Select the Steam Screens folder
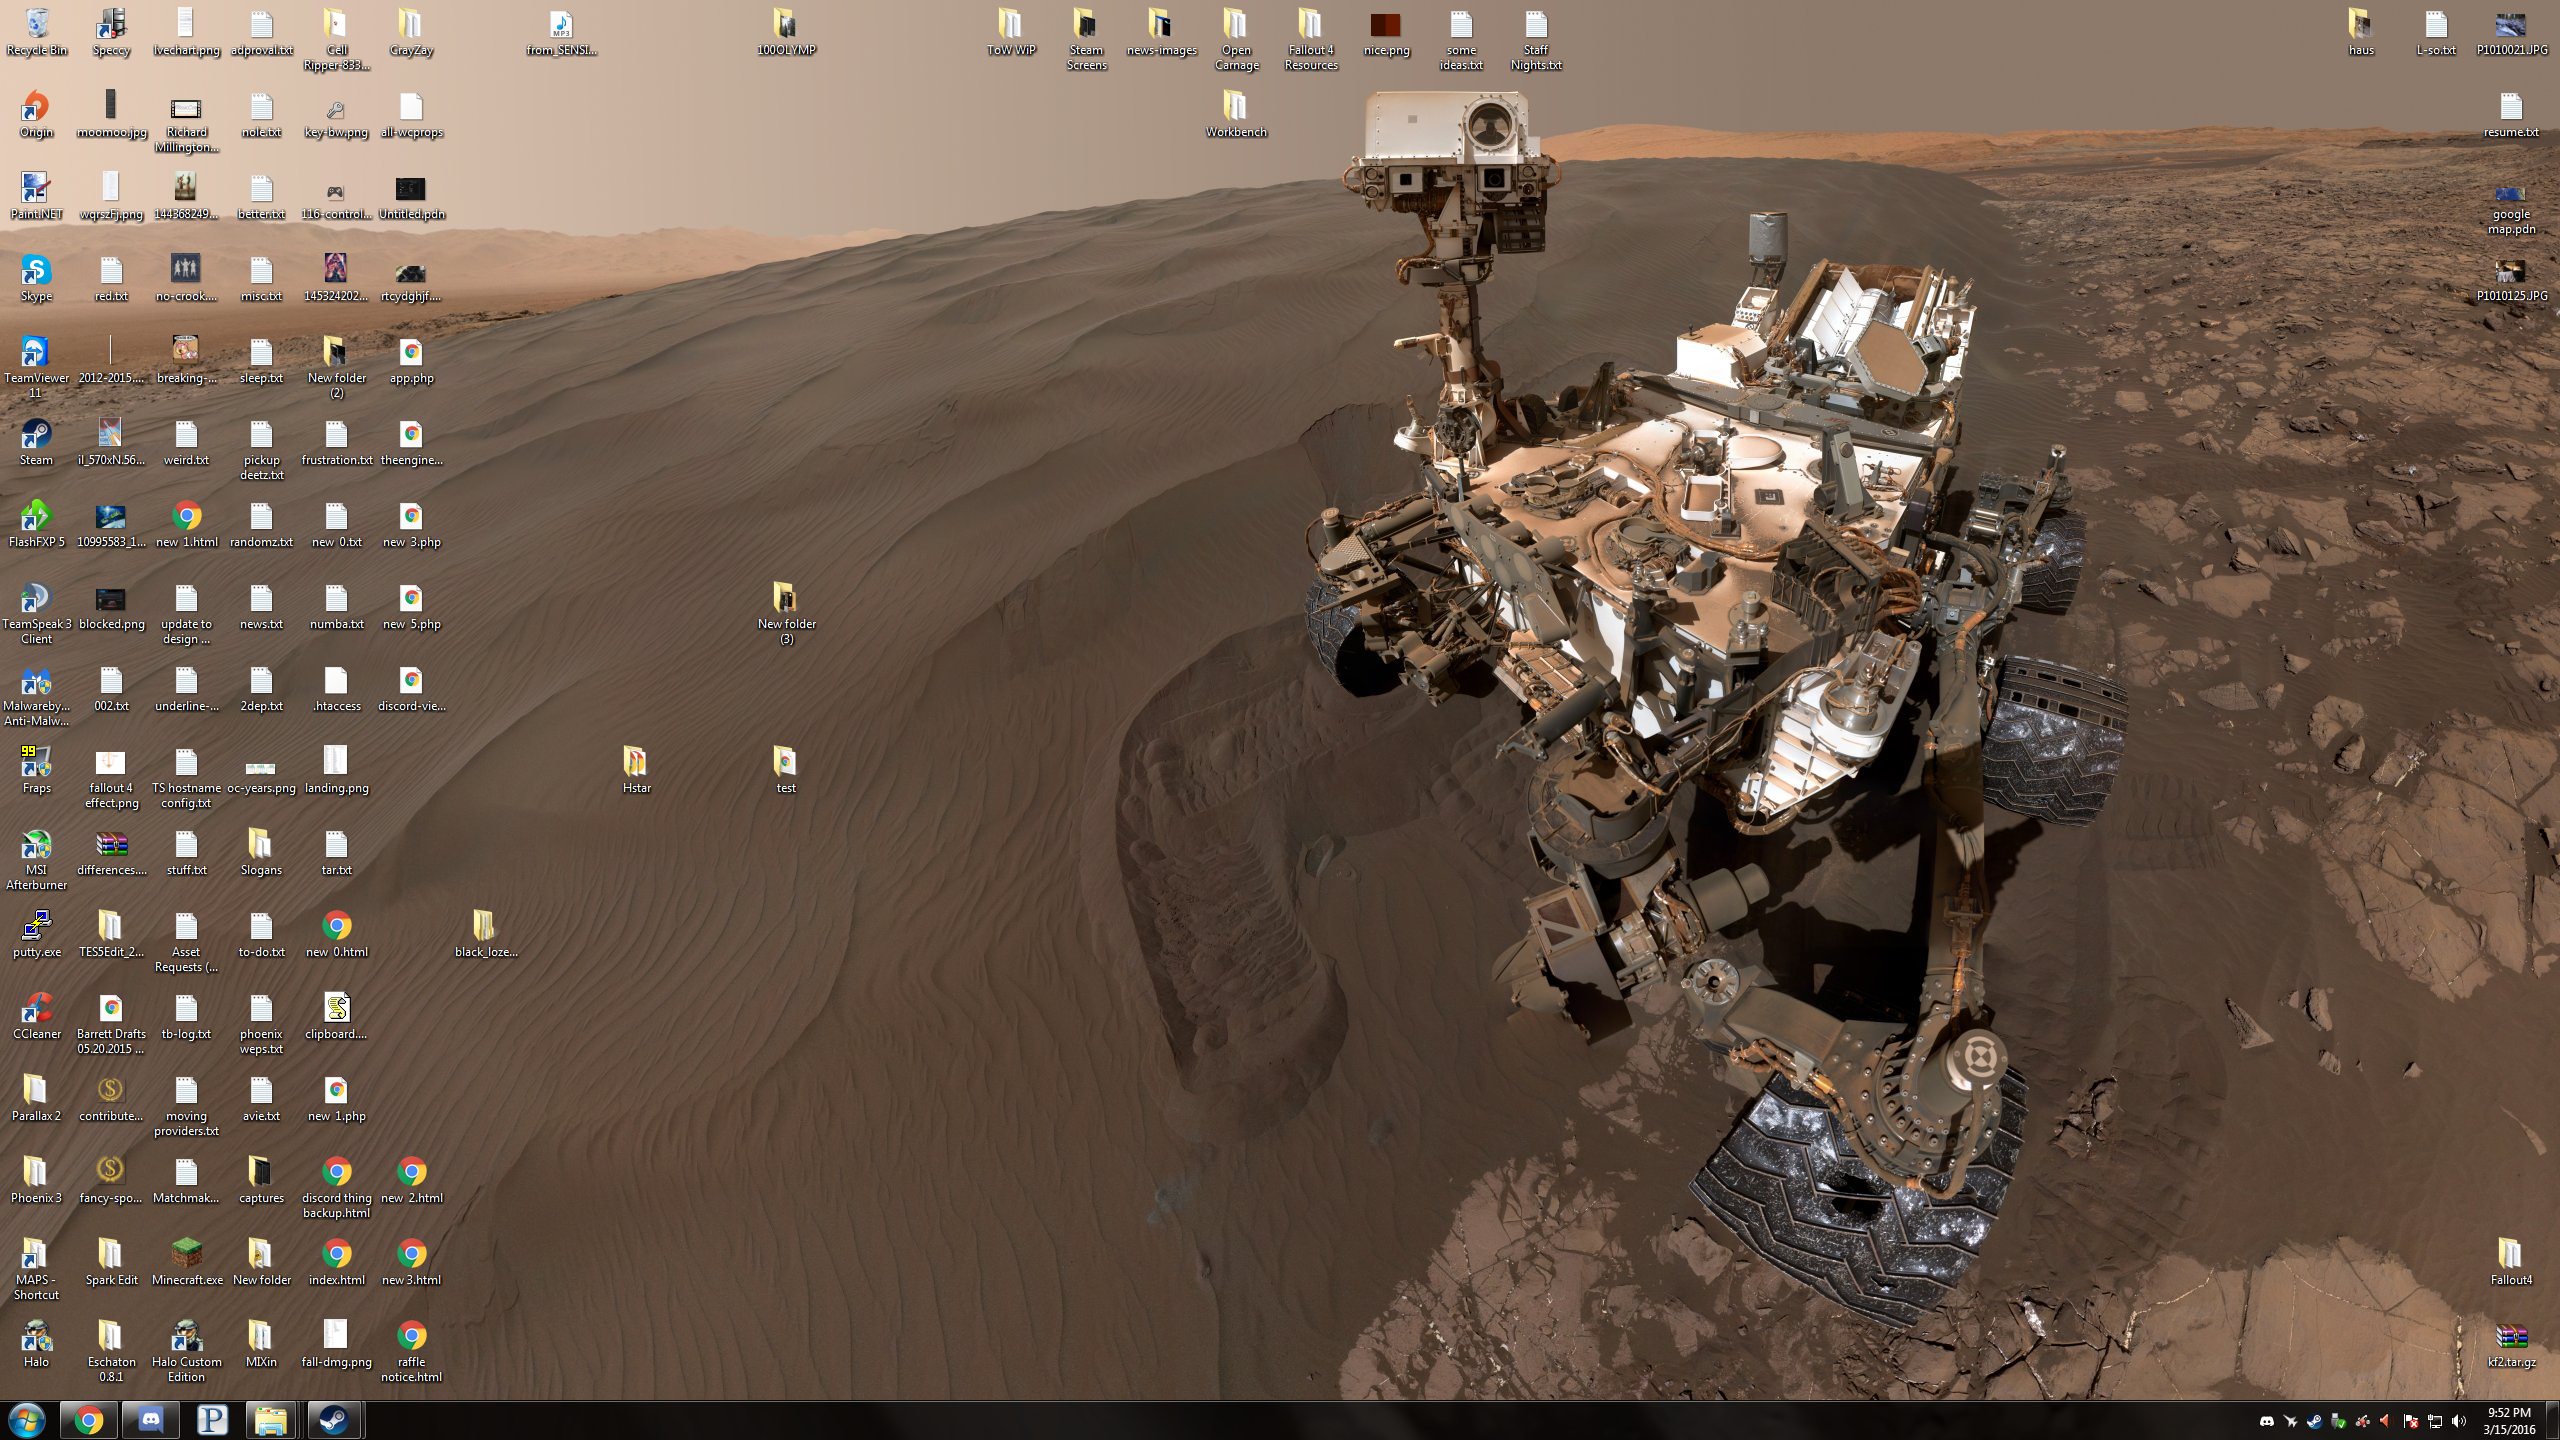Screen dimensions: 2560x1440 [x=1086, y=39]
